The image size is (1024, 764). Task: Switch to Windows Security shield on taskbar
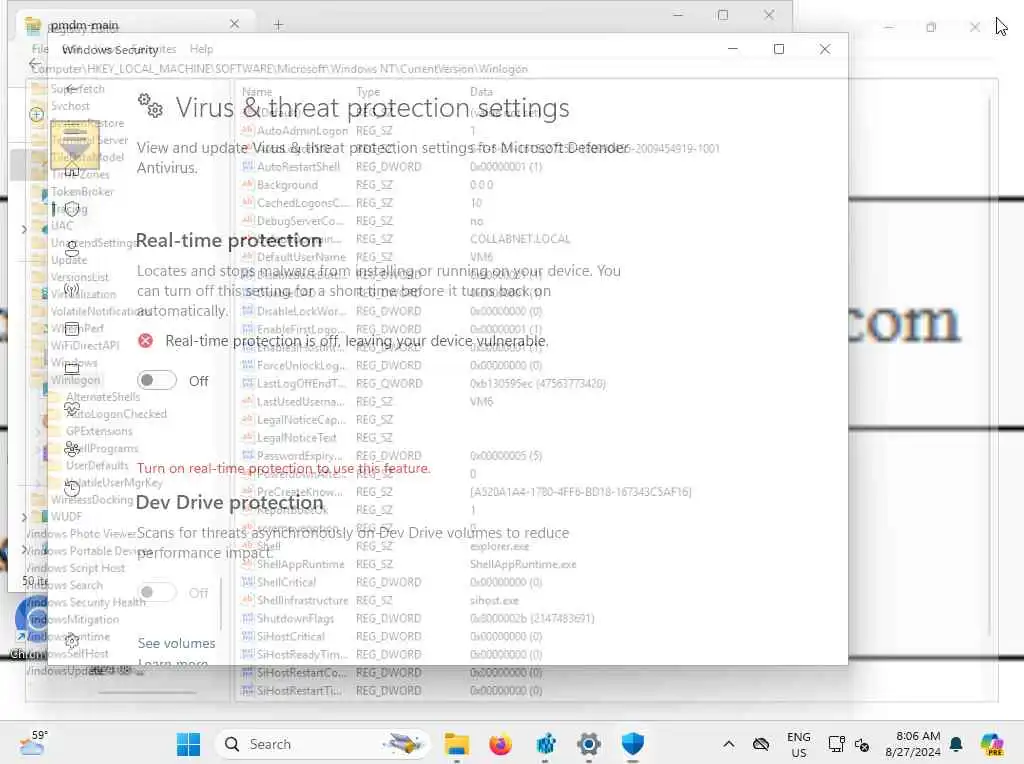(x=632, y=744)
